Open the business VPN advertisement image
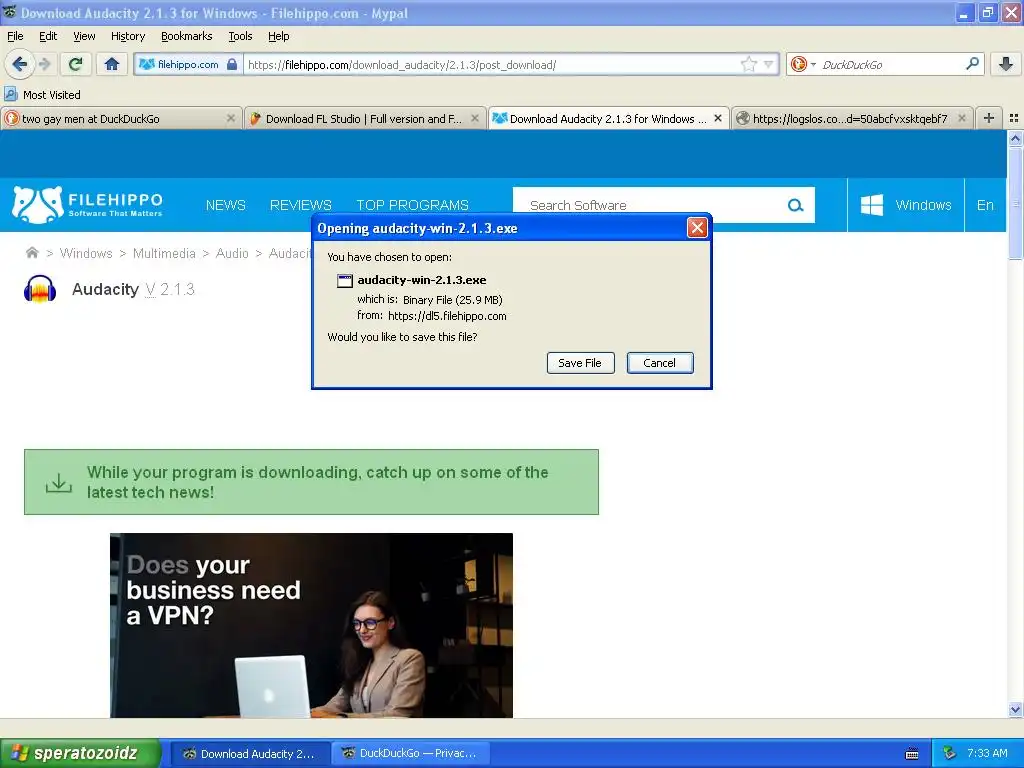This screenshot has height=768, width=1024. click(311, 626)
